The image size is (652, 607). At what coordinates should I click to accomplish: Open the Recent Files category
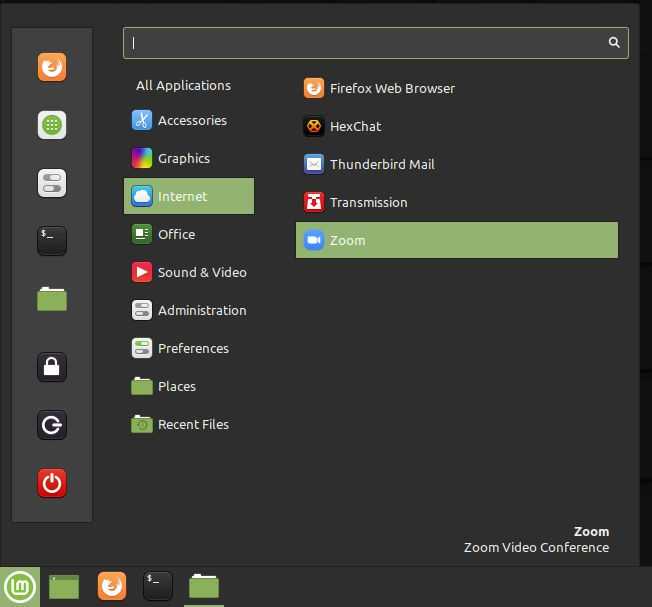(x=189, y=424)
